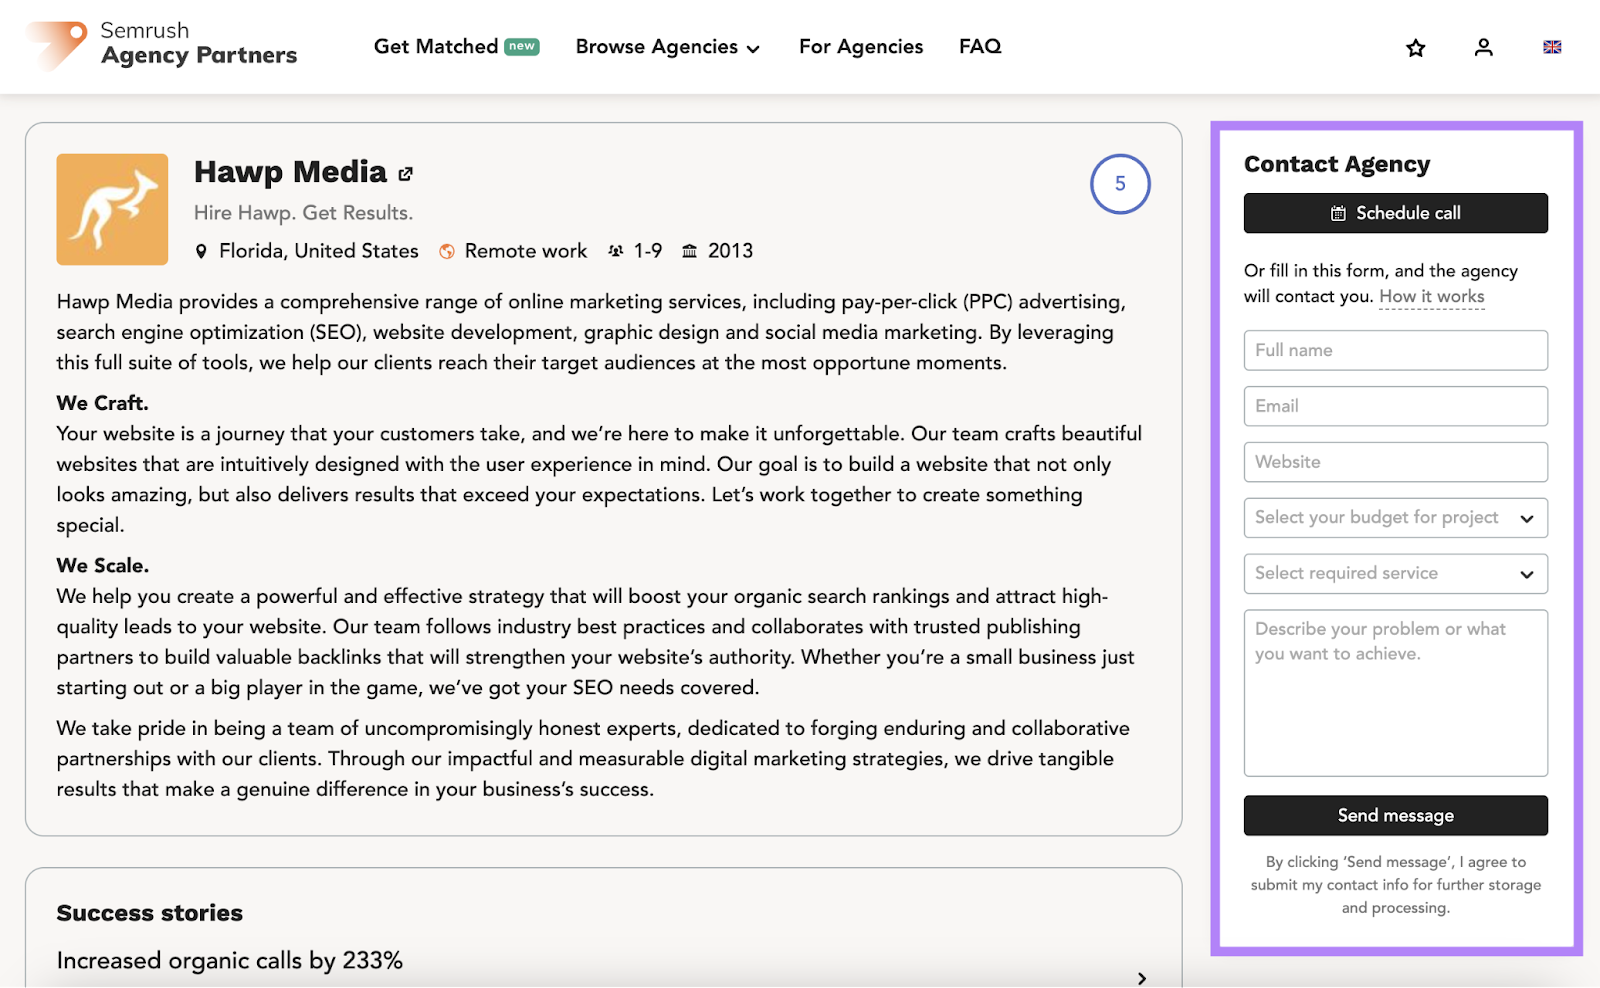
Task: Click the We Craft. heading
Action: tap(102, 403)
